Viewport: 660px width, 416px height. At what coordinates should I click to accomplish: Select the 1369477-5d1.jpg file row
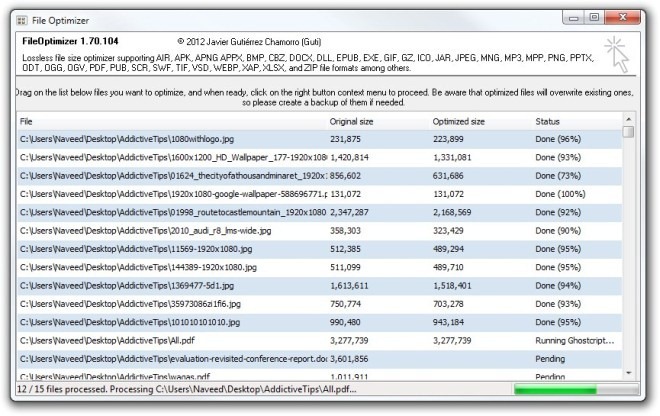[x=319, y=285]
